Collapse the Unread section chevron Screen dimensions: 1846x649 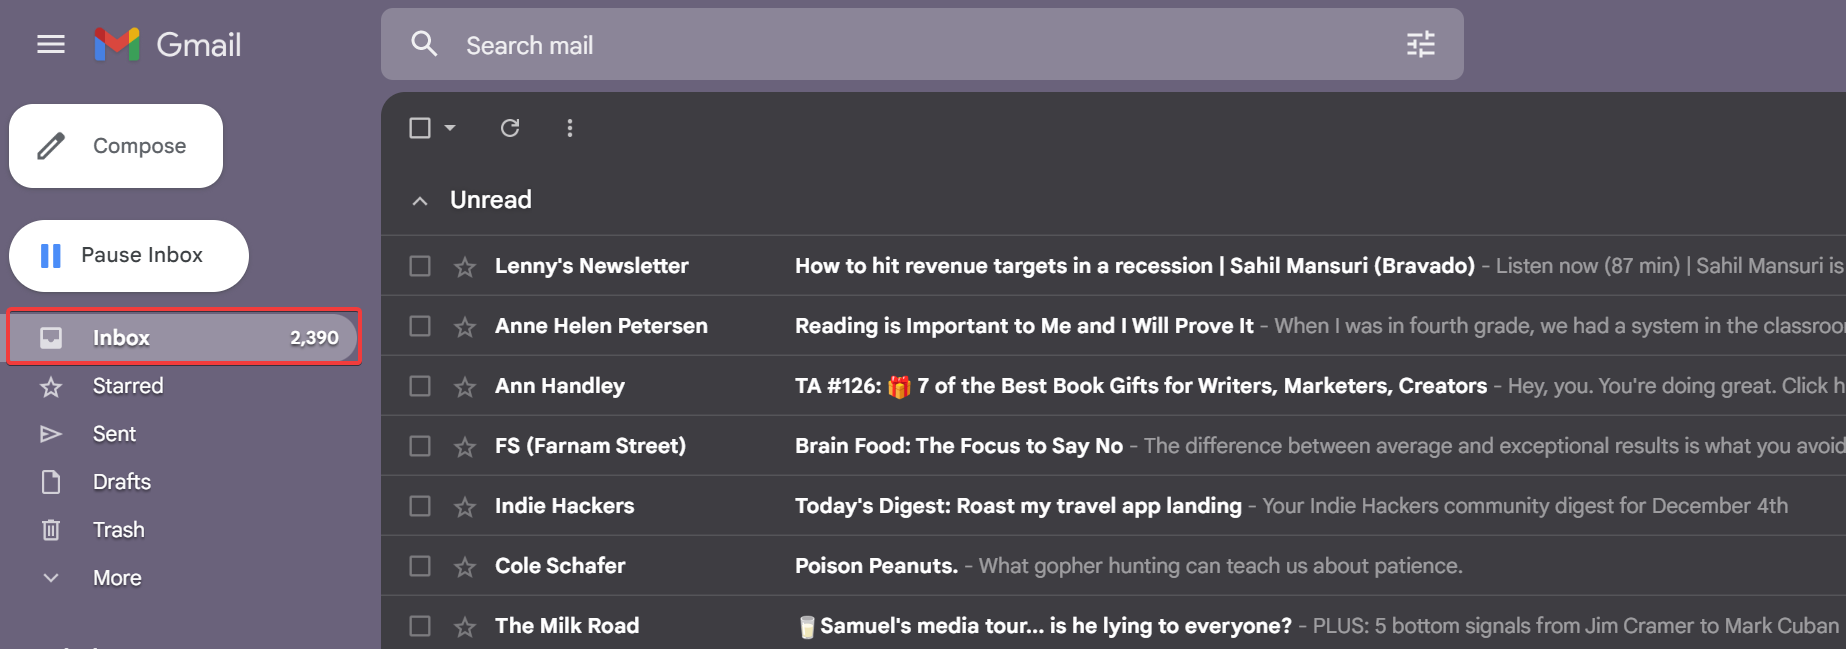420,201
